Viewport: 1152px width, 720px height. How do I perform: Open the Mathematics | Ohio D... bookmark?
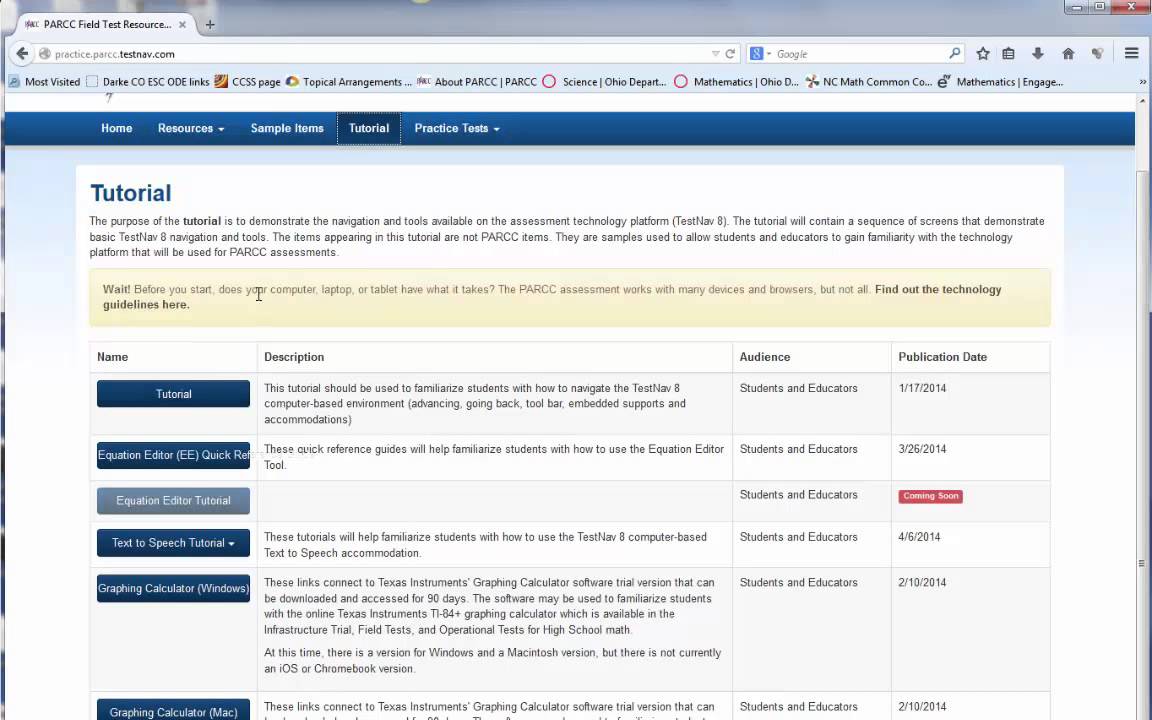[x=736, y=82]
